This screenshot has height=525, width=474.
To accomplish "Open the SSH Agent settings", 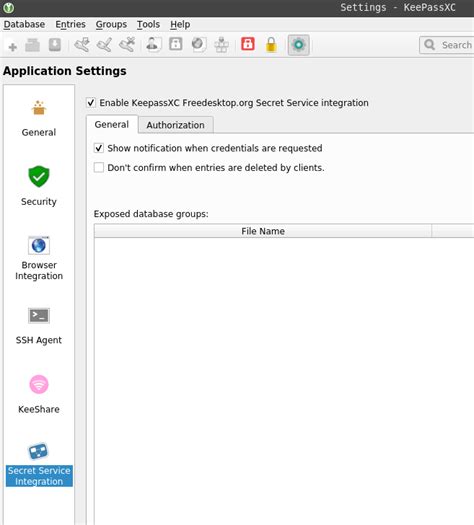I will tap(39, 326).
